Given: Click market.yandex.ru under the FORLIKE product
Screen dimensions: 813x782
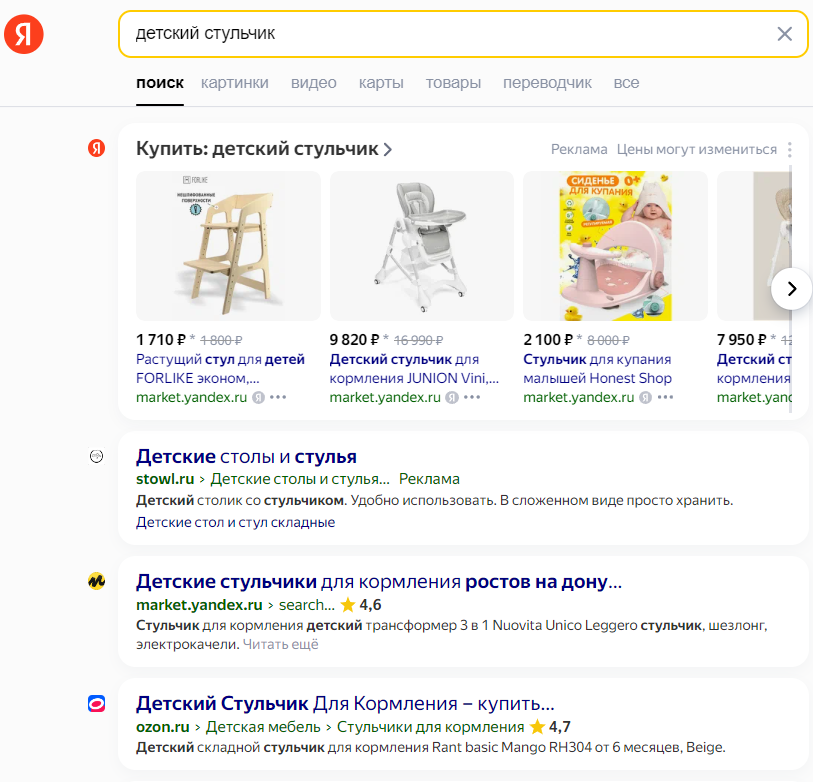Looking at the screenshot, I should coord(191,397).
